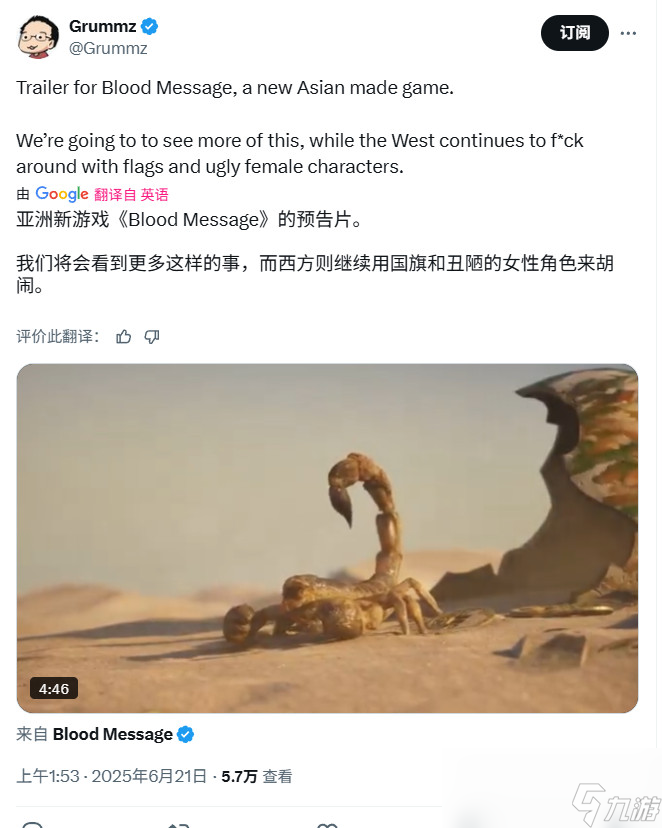Open the @Grummz handle link
Image resolution: width=662 pixels, height=828 pixels.
click(x=108, y=49)
